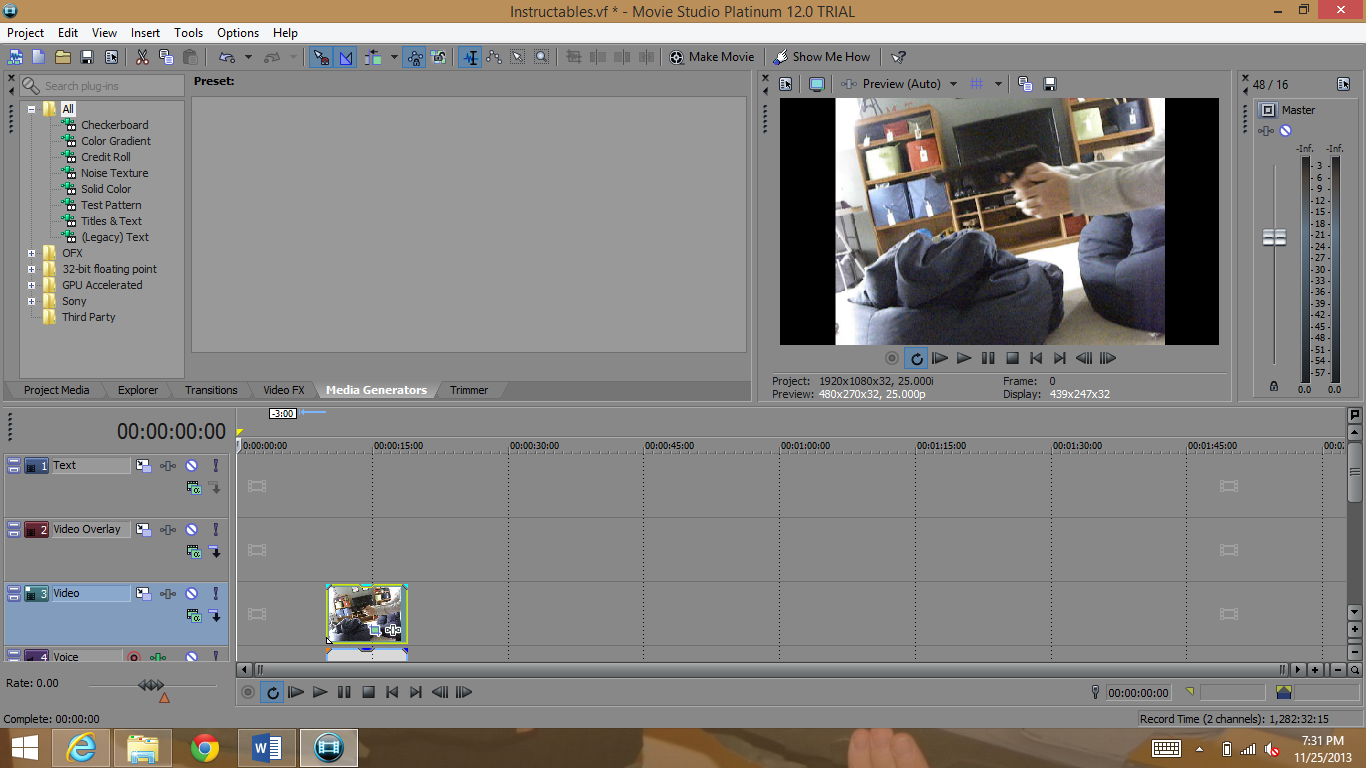Click the Cut scissors icon in the toolbar
This screenshot has height=768, width=1366.
142,57
